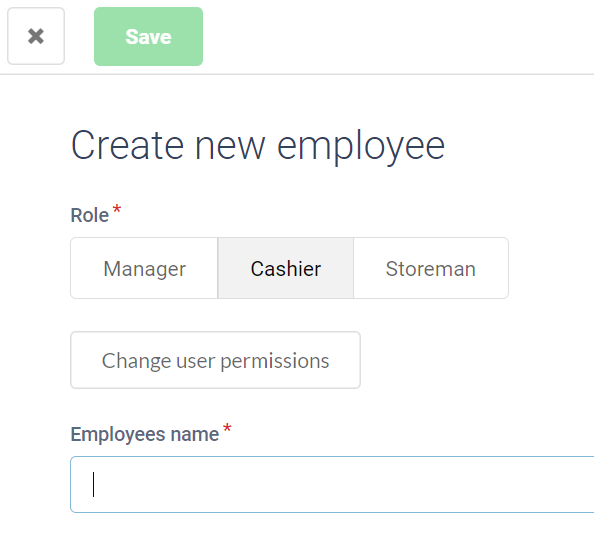Image resolution: width=594 pixels, height=544 pixels.
Task: Click the red asterisk beside Employees name
Action: tap(227, 428)
